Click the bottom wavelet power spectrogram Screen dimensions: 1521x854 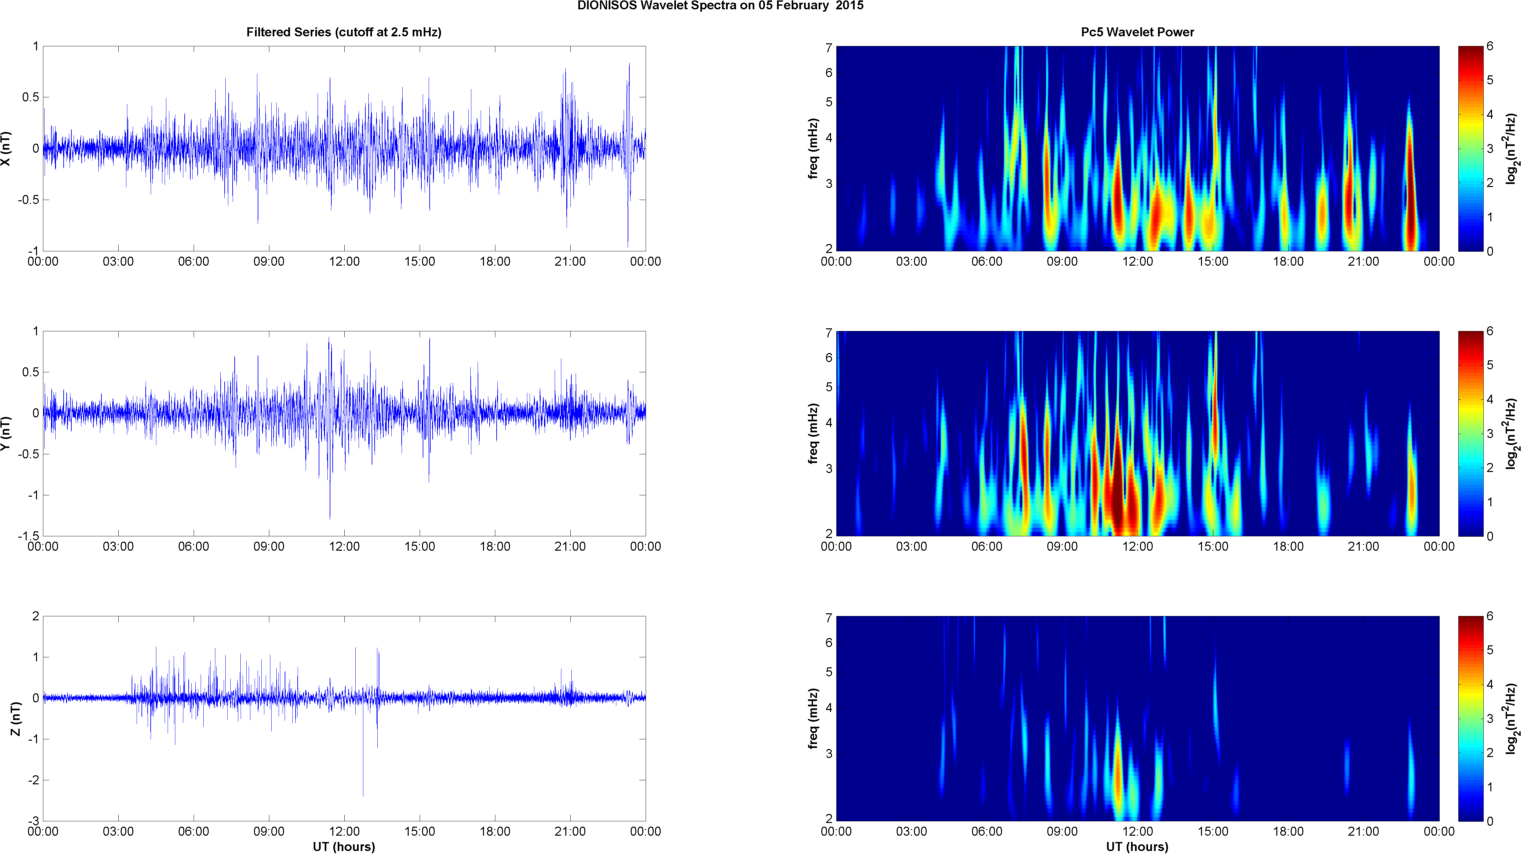[1137, 718]
